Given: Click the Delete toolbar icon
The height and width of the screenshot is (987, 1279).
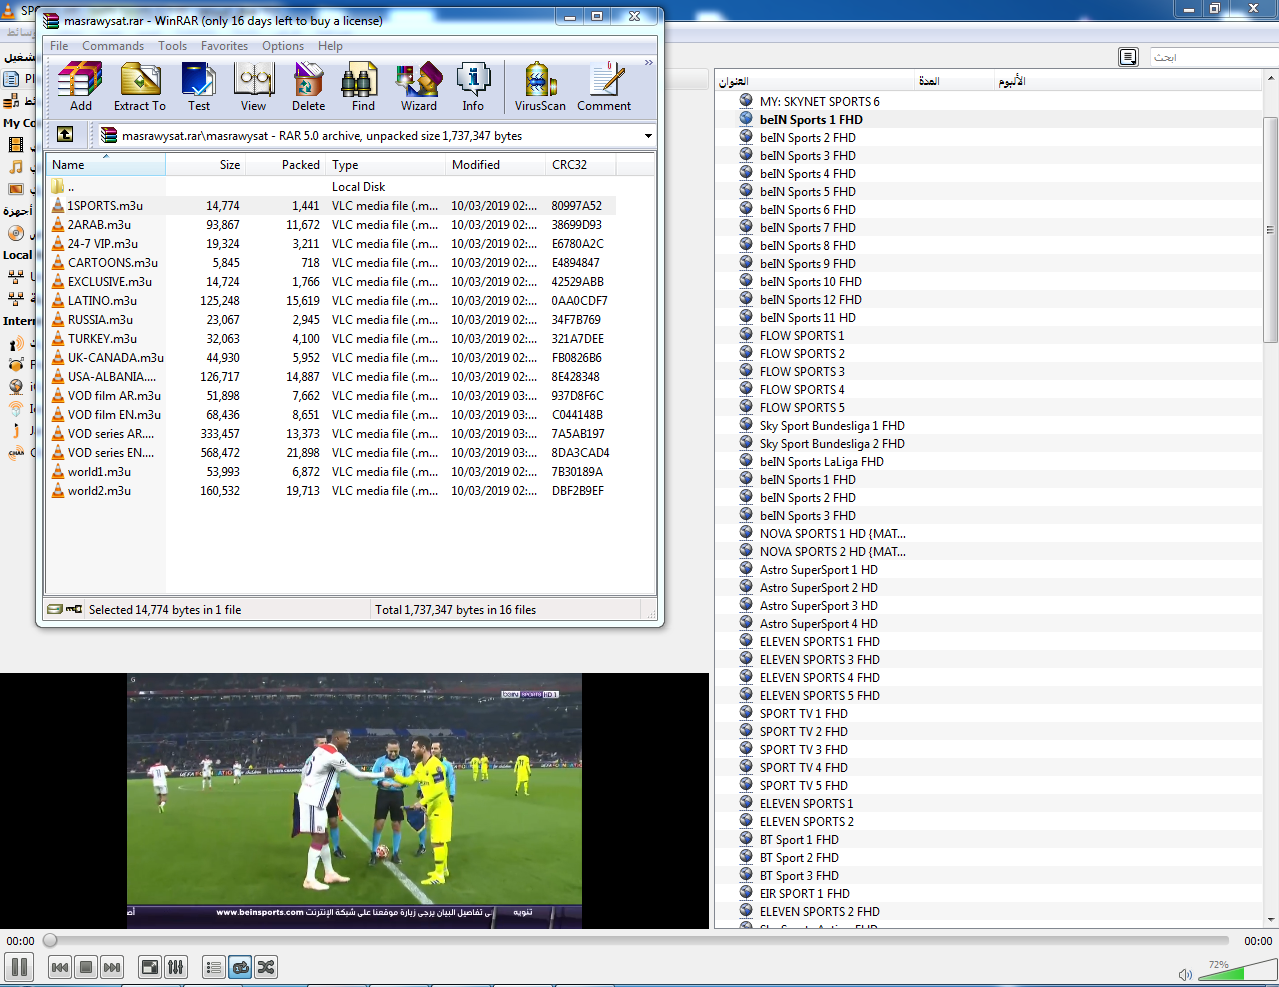Looking at the screenshot, I should 309,87.
